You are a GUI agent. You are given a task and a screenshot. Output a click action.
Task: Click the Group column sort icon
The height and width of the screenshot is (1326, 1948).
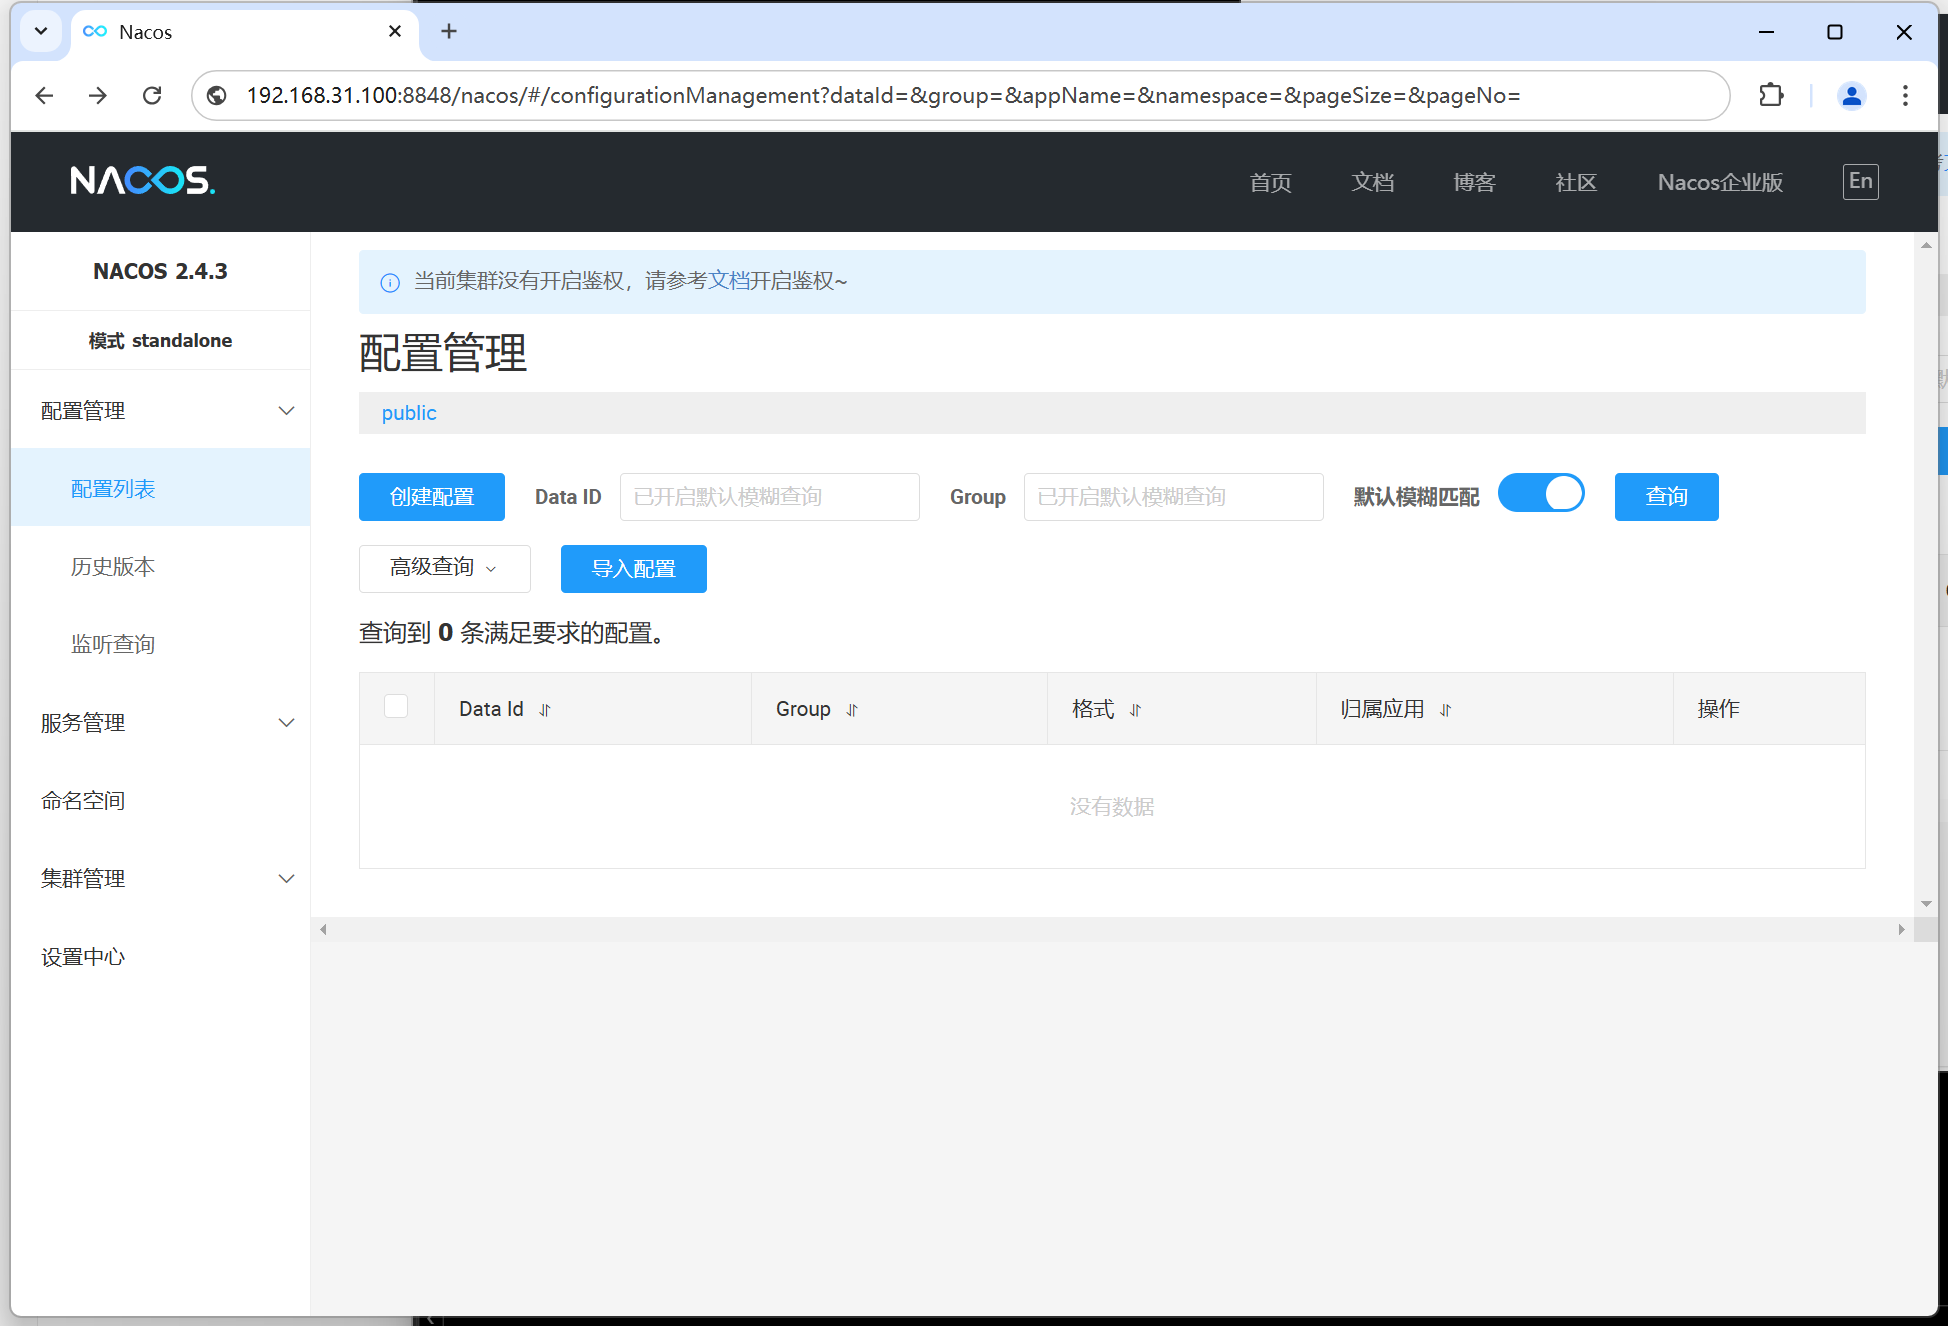click(x=852, y=710)
